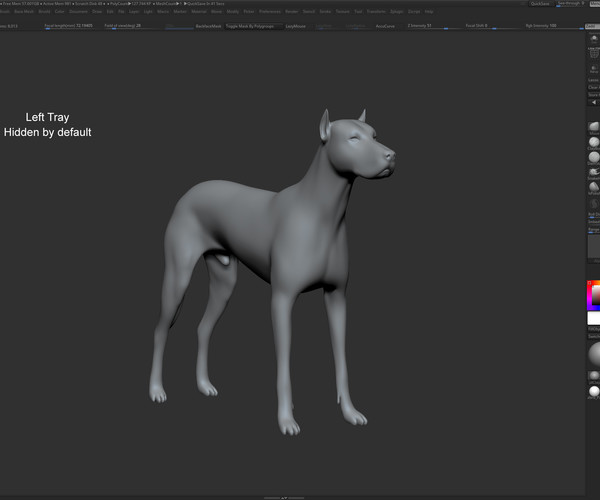
Task: Adjust the See-through slider
Action: [570, 4]
